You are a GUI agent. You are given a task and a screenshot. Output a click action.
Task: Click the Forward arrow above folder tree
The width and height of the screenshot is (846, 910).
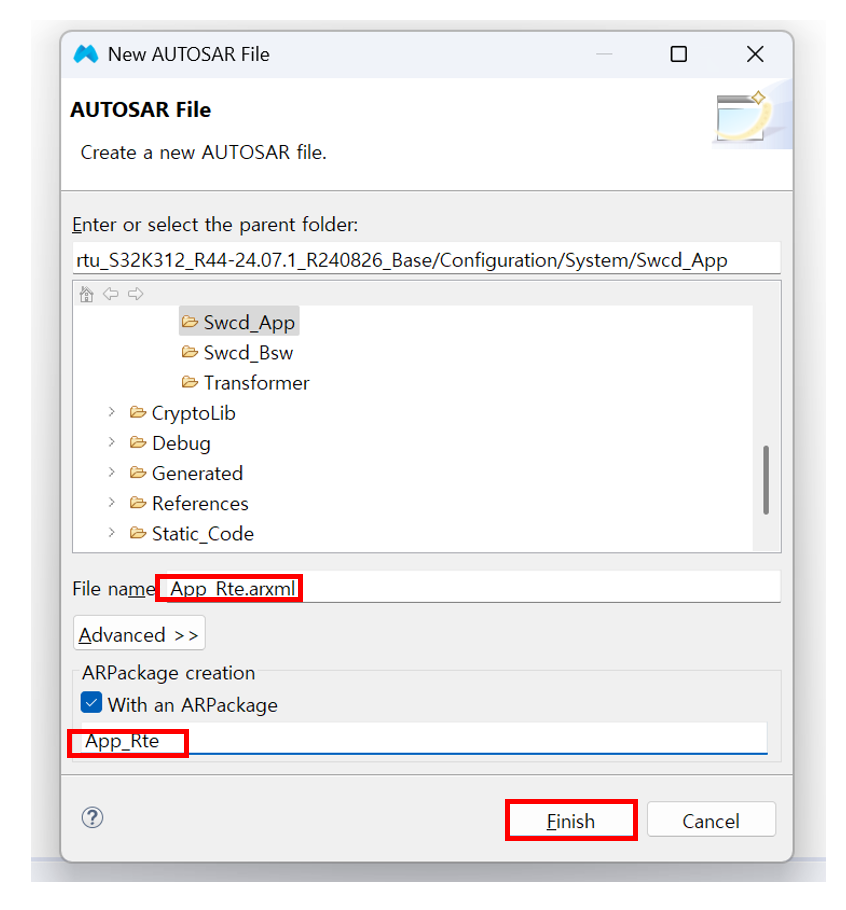pos(135,294)
